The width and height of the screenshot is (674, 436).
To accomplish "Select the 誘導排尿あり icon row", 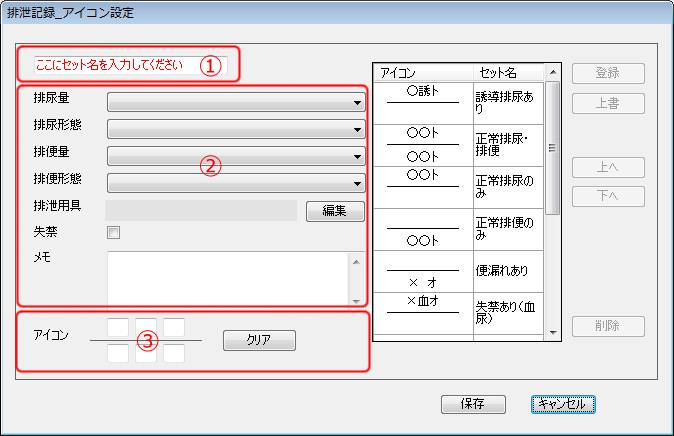I will coord(459,103).
